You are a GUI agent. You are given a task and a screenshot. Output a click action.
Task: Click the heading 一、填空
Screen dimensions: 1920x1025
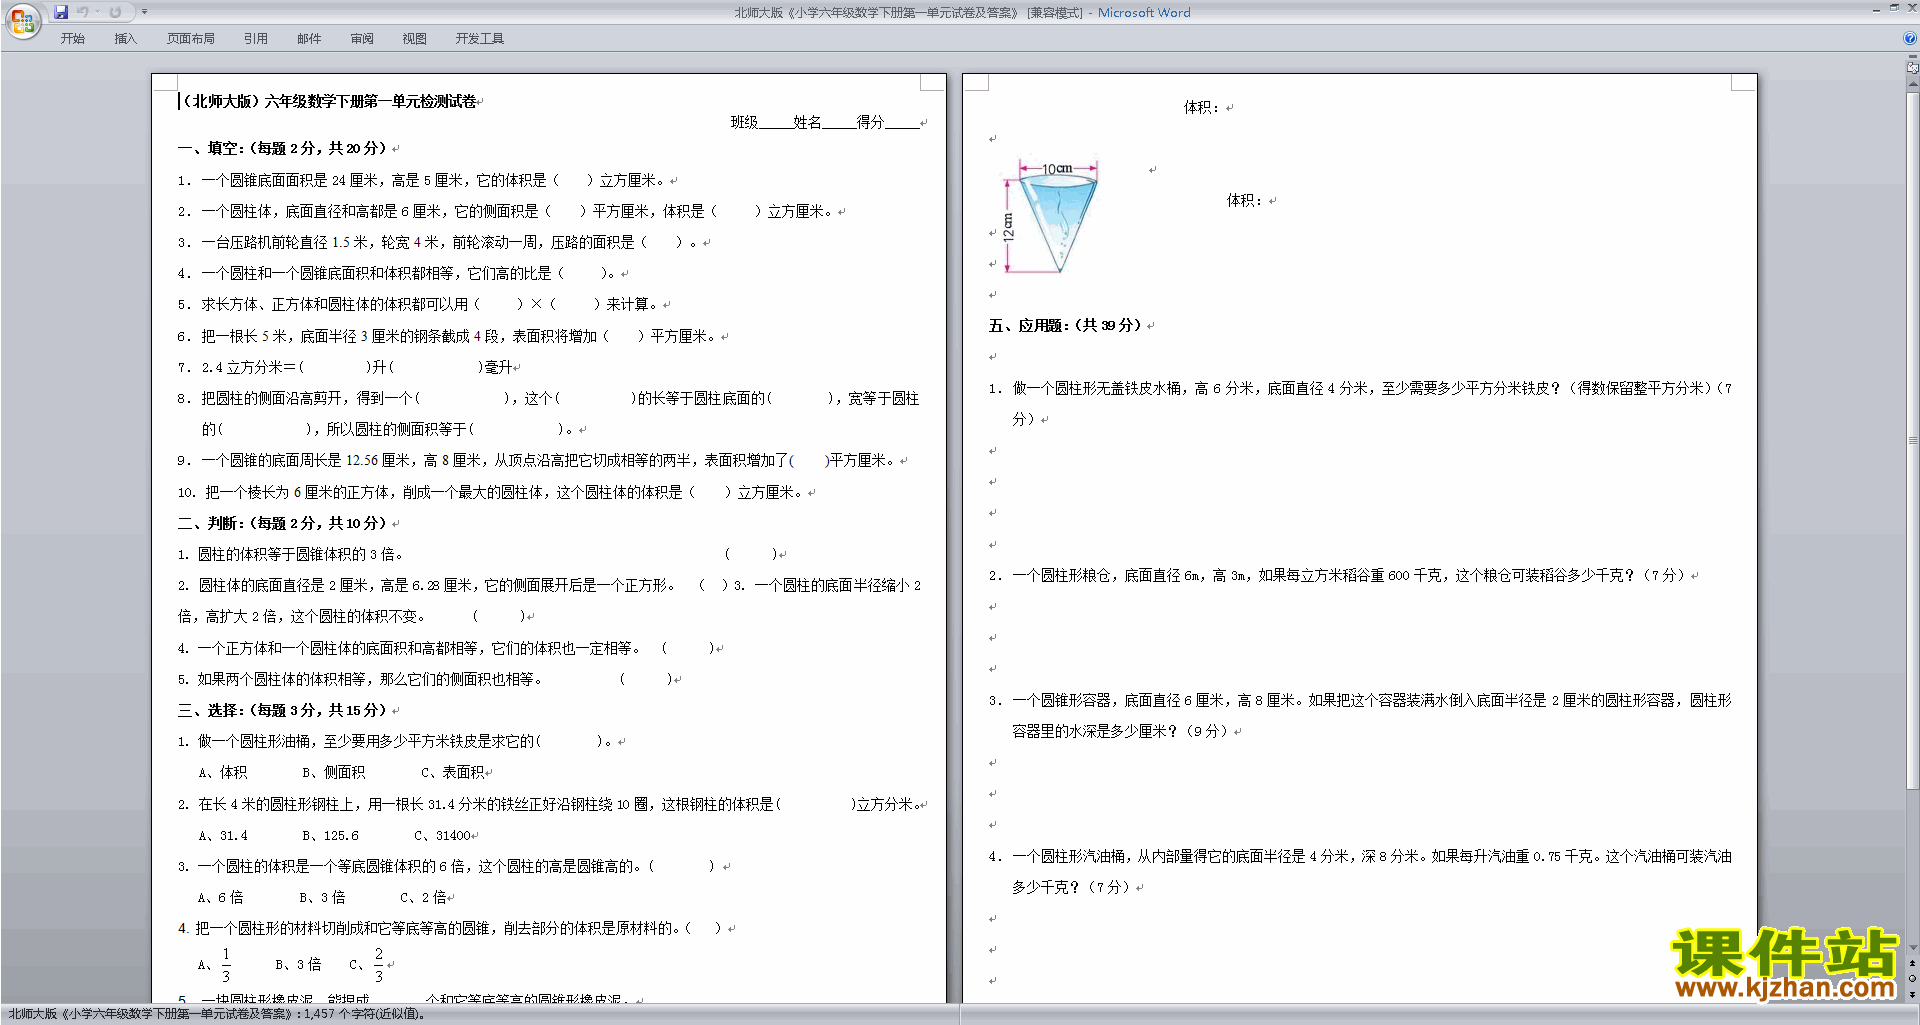coord(283,148)
